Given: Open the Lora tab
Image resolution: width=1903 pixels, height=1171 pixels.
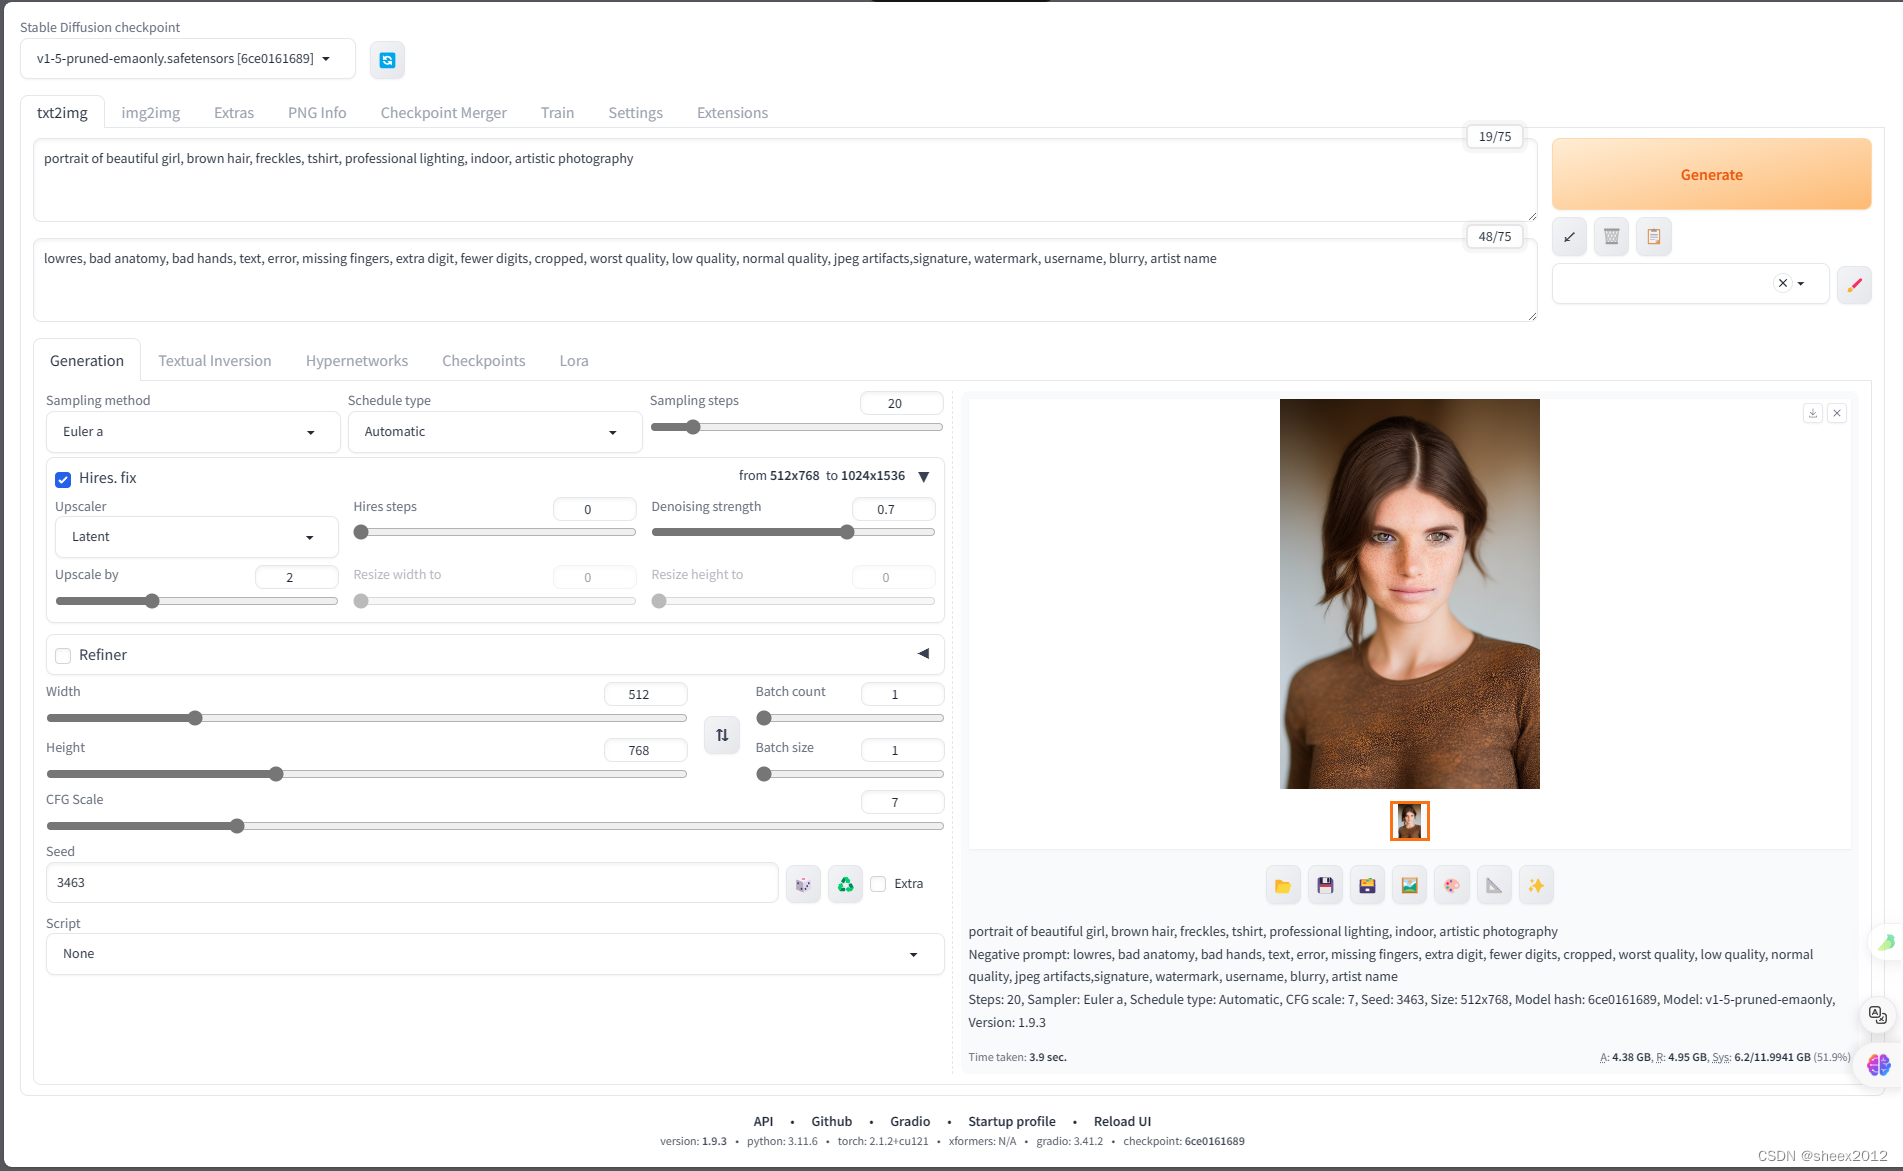Looking at the screenshot, I should [573, 361].
